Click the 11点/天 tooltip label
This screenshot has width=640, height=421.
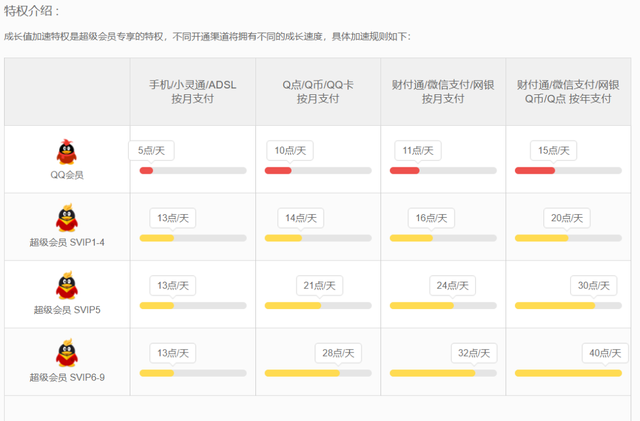418,151
